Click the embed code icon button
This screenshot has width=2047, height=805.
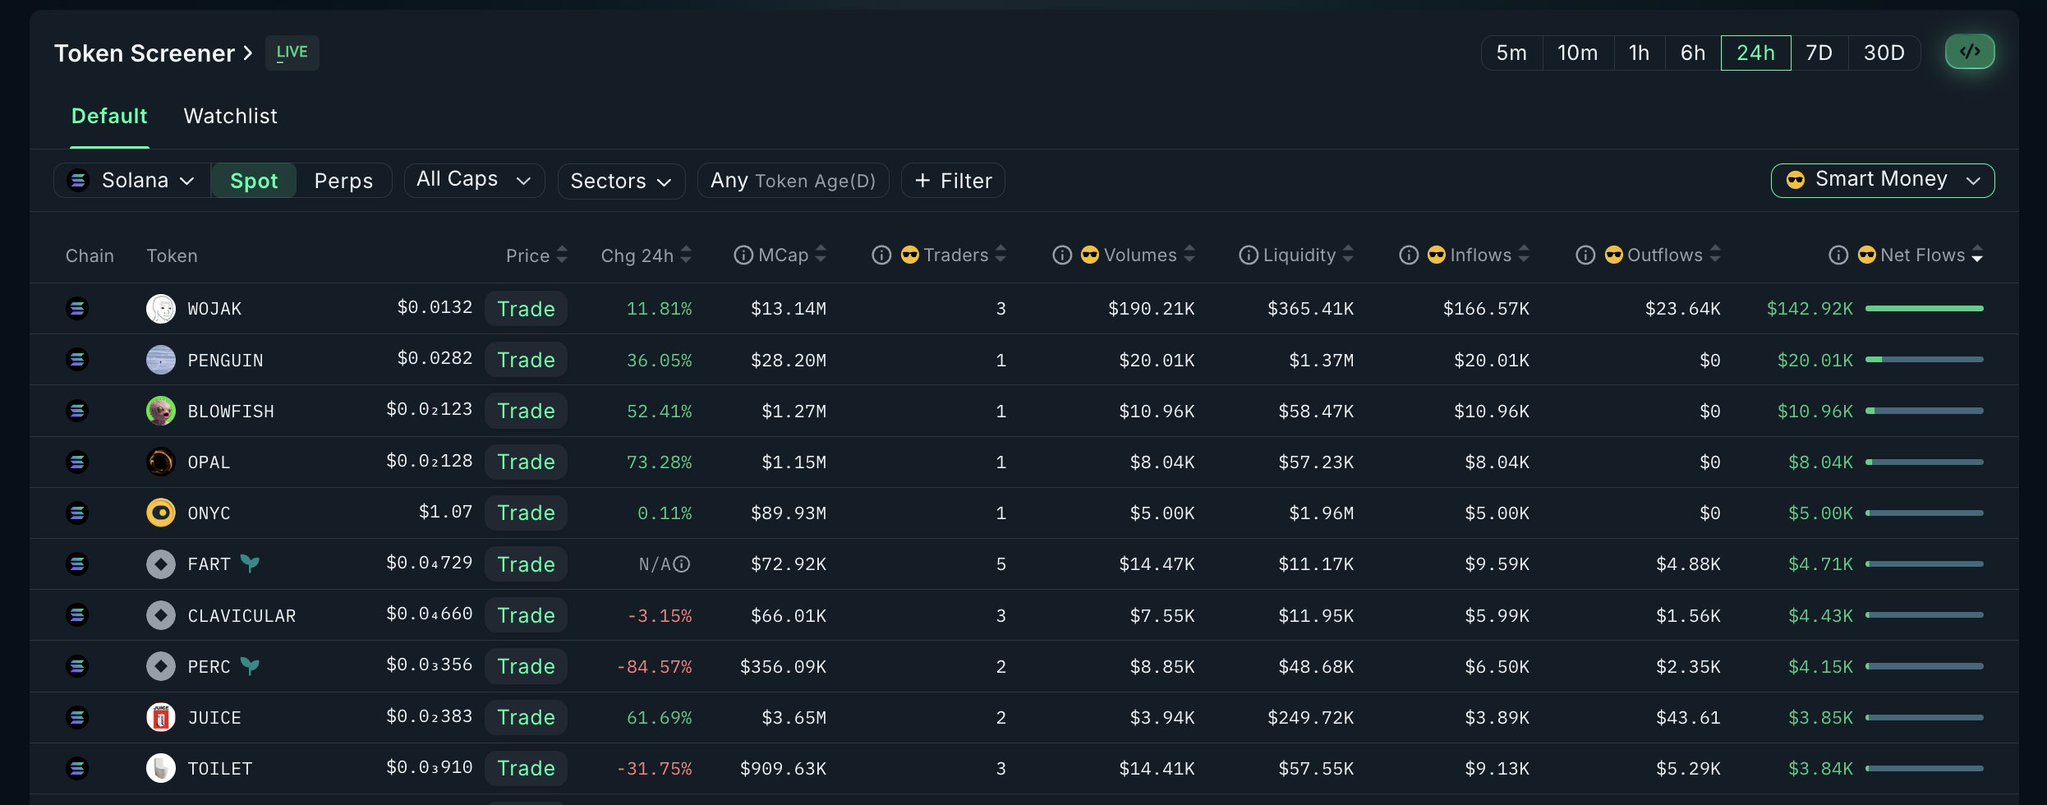point(1969,52)
